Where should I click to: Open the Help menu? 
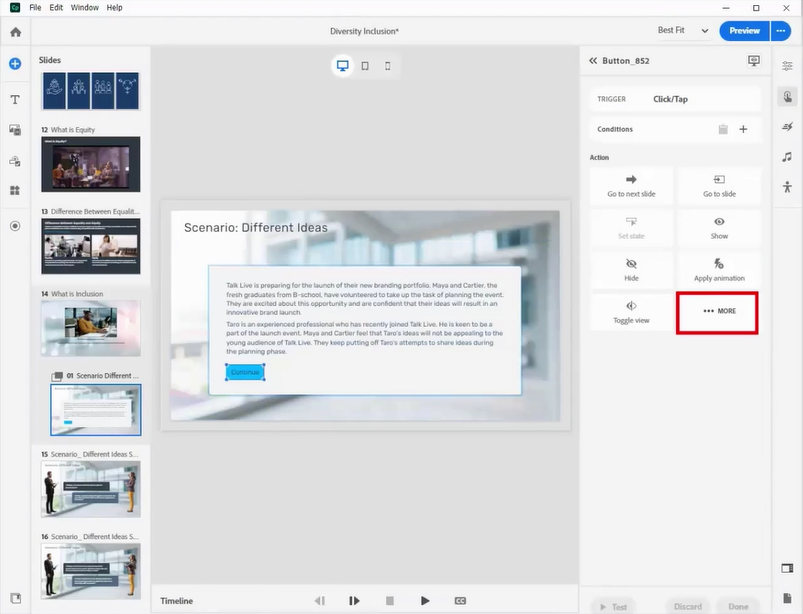114,8
